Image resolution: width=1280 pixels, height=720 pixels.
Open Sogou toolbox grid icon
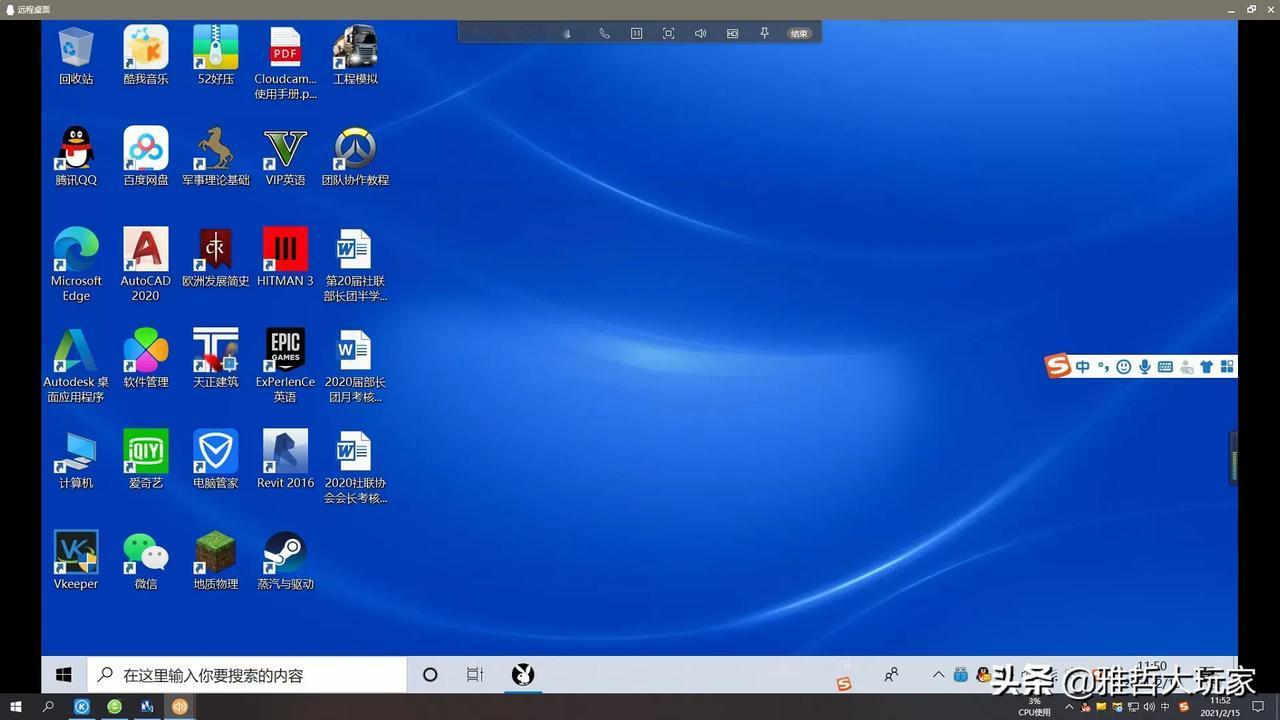[x=1227, y=367]
